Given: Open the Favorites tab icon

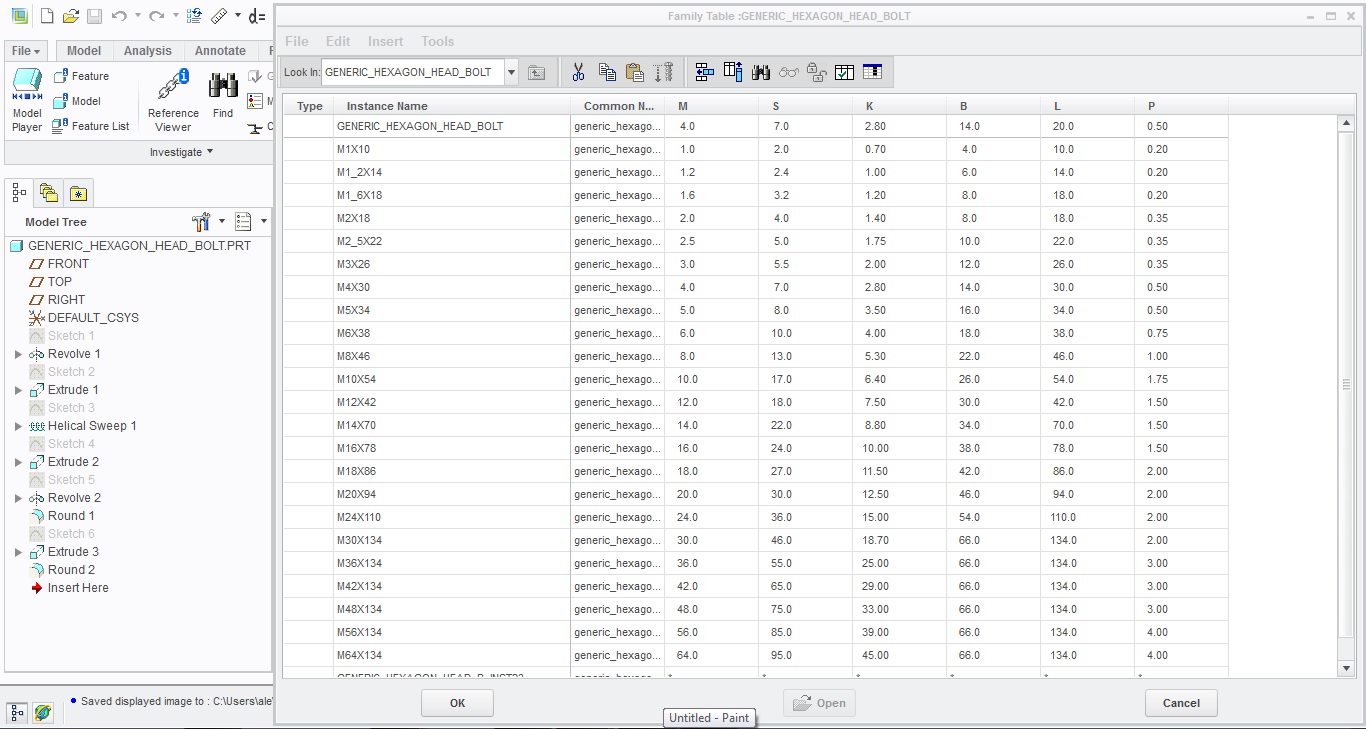Looking at the screenshot, I should pyautogui.click(x=78, y=192).
